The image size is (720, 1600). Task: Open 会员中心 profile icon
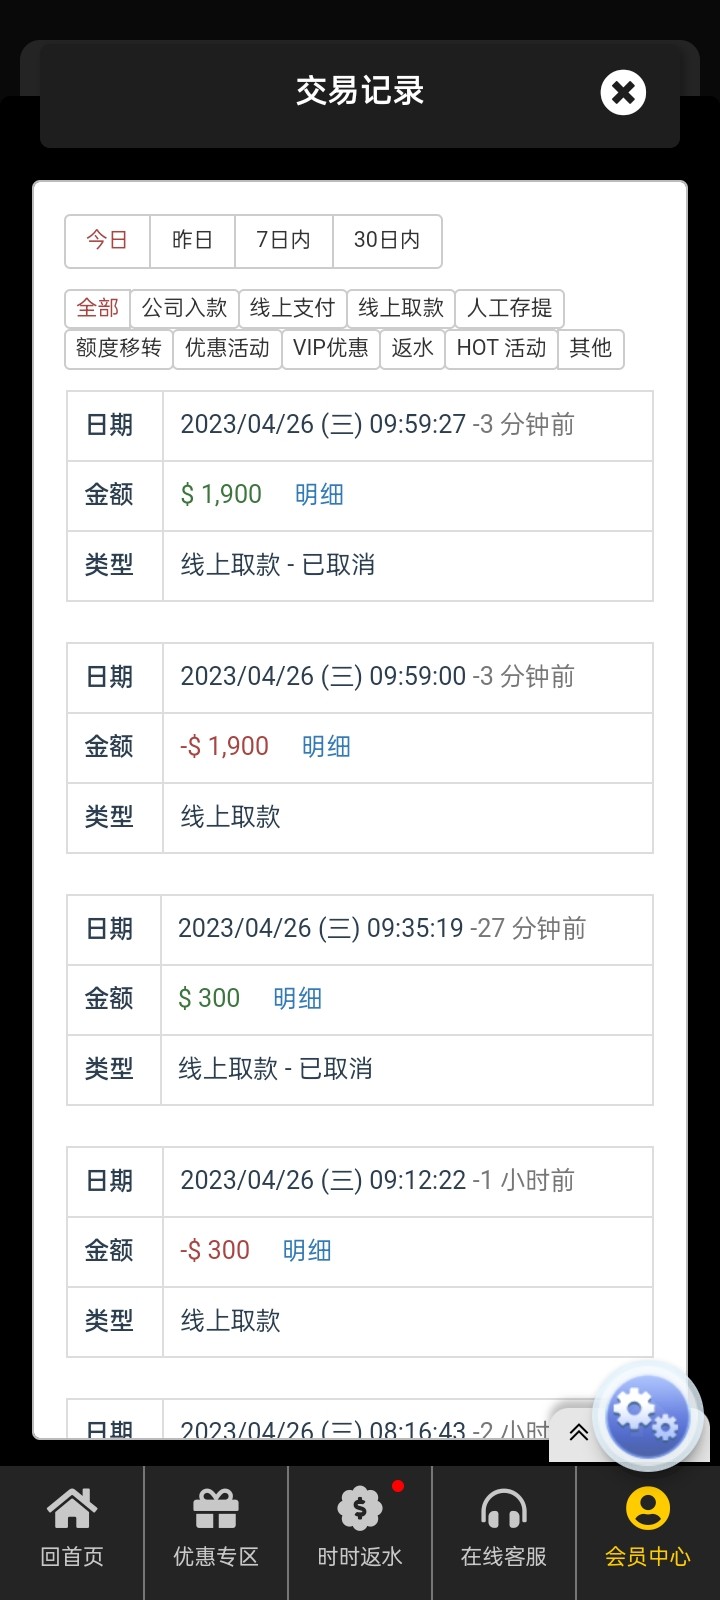pos(648,1510)
